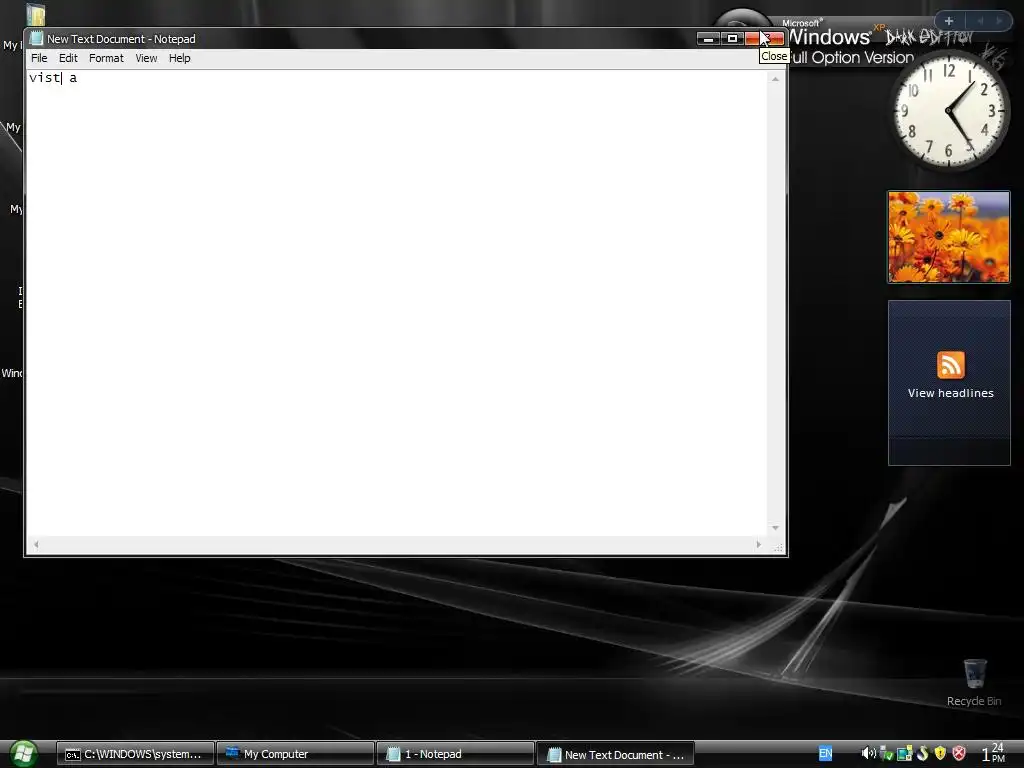Click the New Text Document taskbar button
Viewport: 1024px width, 768px height.
pos(616,754)
